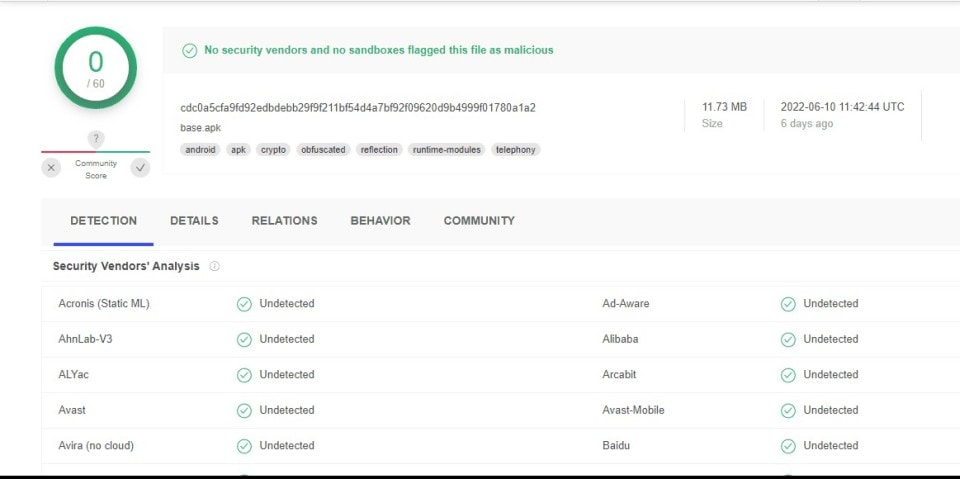Switch to the DETECTION tab

tap(103, 221)
